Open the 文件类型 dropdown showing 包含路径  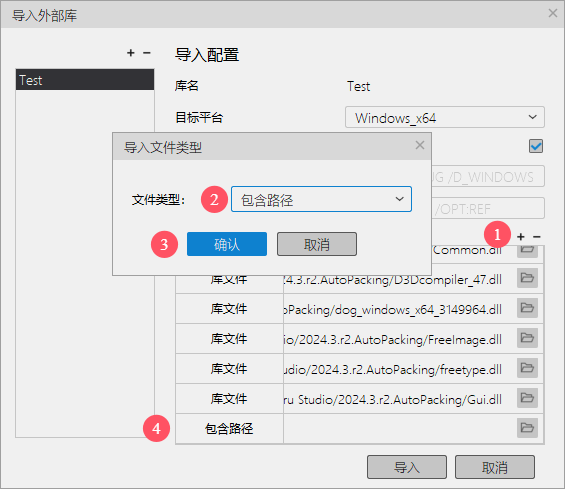pyautogui.click(x=321, y=199)
